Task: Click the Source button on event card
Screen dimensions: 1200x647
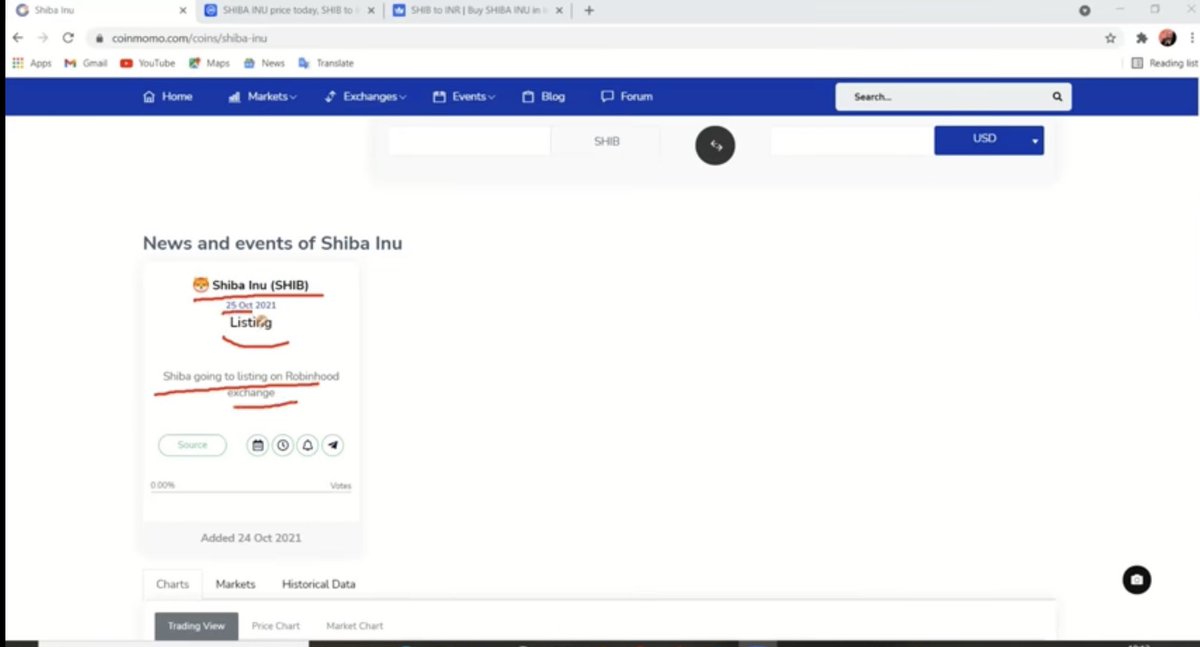Action: 192,445
